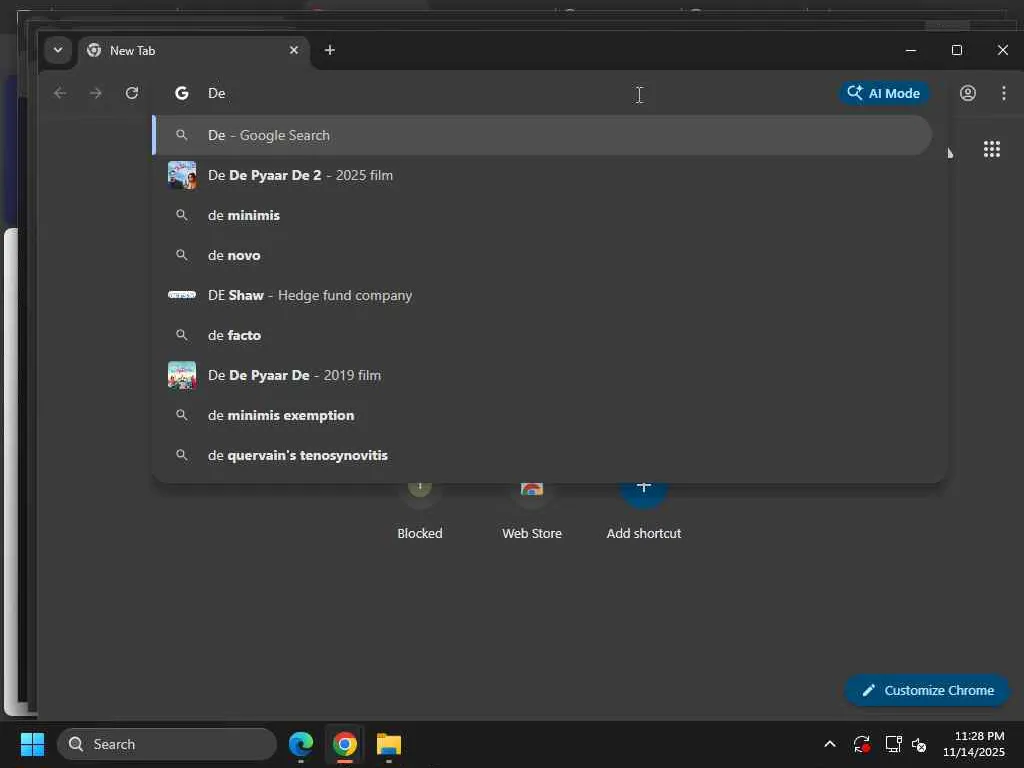Reload the page
The height and width of the screenshot is (768, 1024).
point(132,93)
